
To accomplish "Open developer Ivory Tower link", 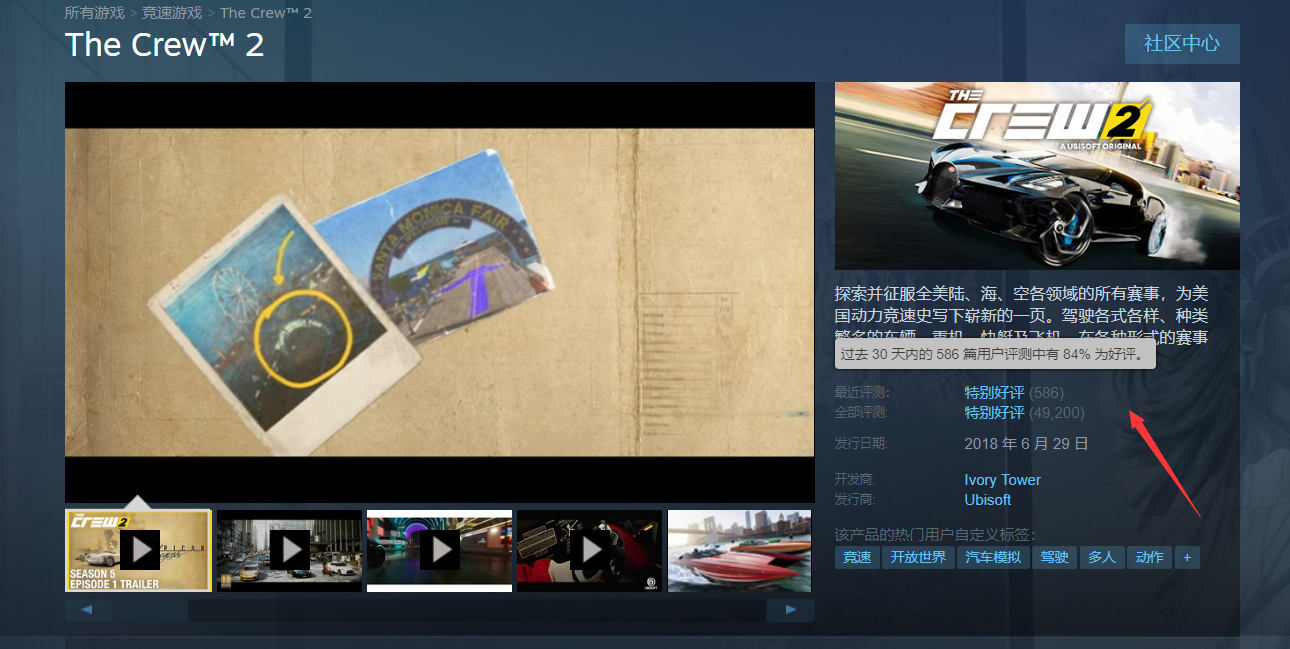I will (1002, 480).
